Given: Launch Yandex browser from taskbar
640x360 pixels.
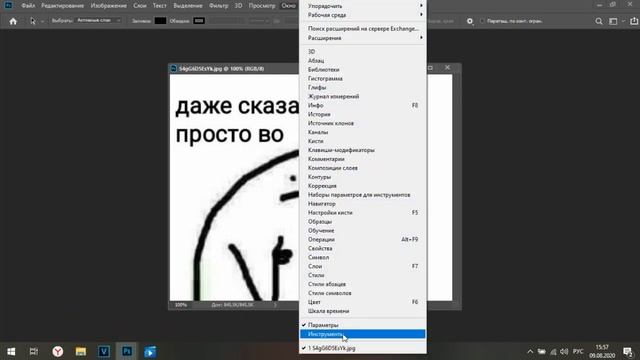Looking at the screenshot, I should point(58,351).
